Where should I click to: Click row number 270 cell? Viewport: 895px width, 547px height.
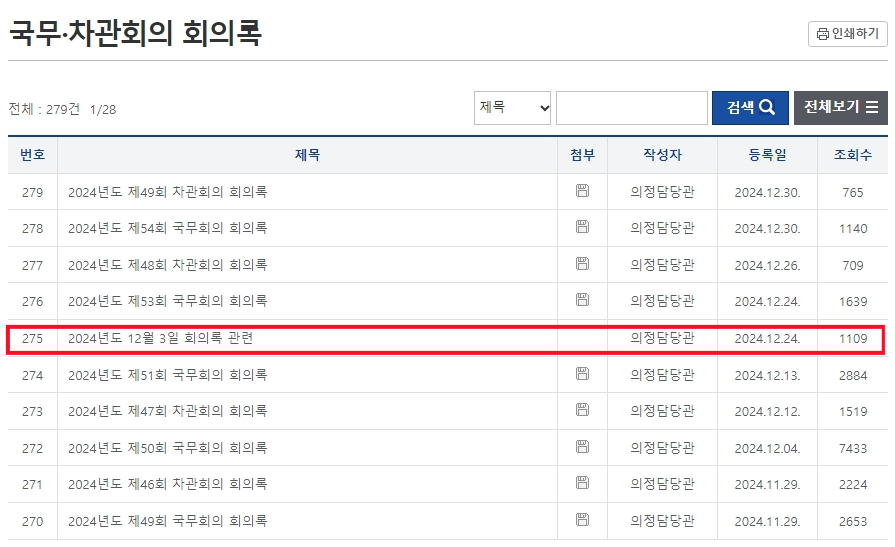click(33, 521)
